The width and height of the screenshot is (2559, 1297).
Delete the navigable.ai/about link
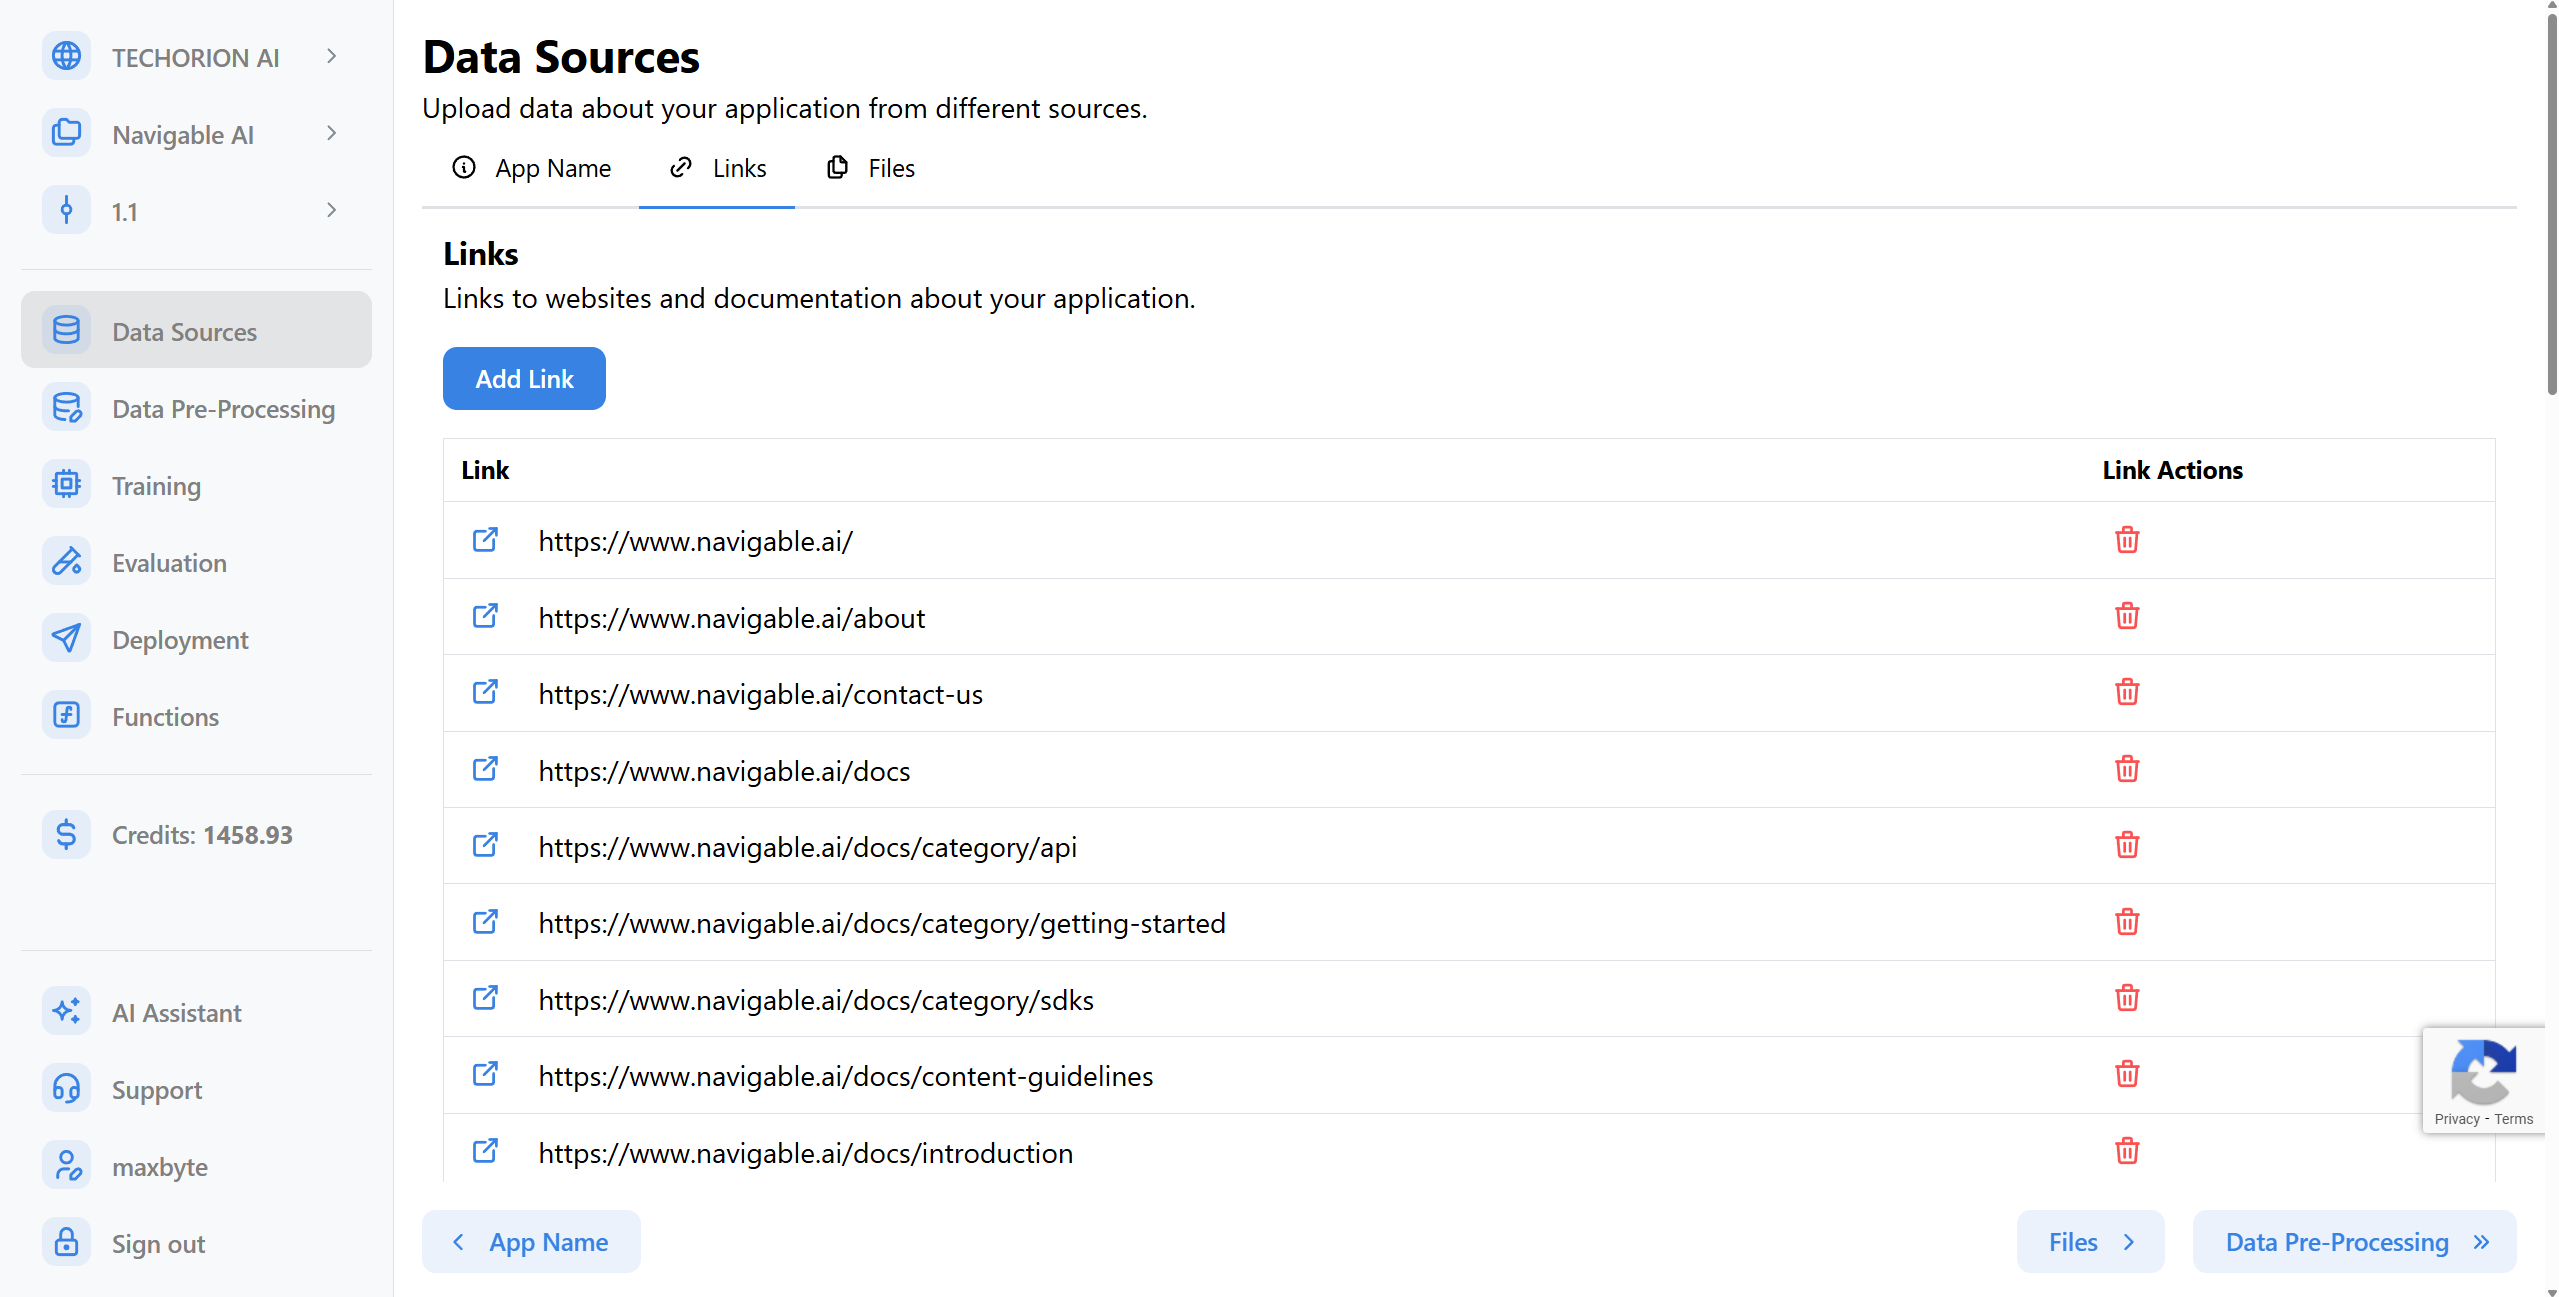click(x=2126, y=616)
